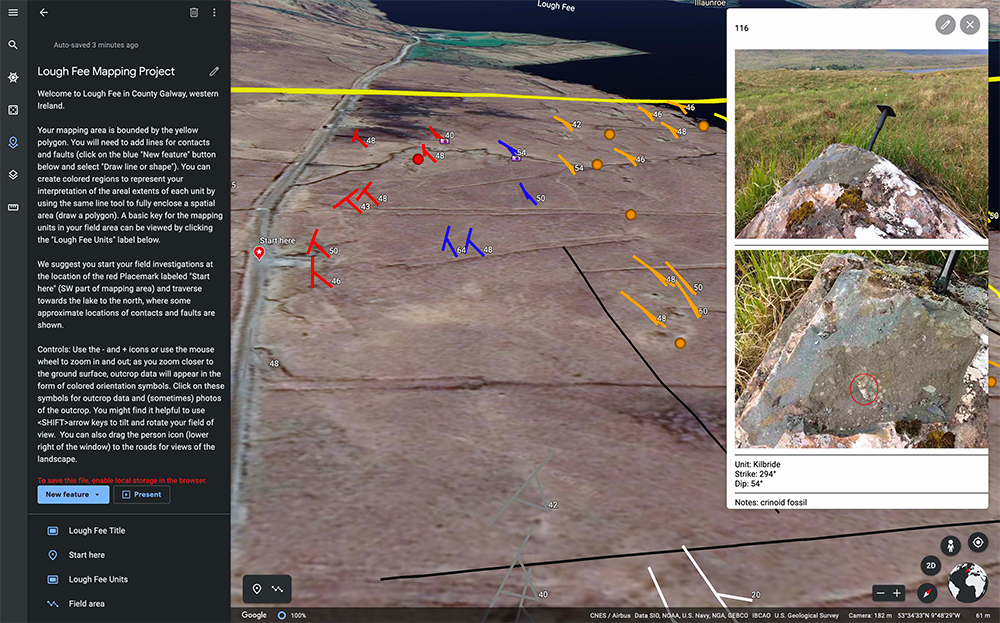Select the draw line or shape tool
The height and width of the screenshot is (623, 1000).
click(x=278, y=589)
